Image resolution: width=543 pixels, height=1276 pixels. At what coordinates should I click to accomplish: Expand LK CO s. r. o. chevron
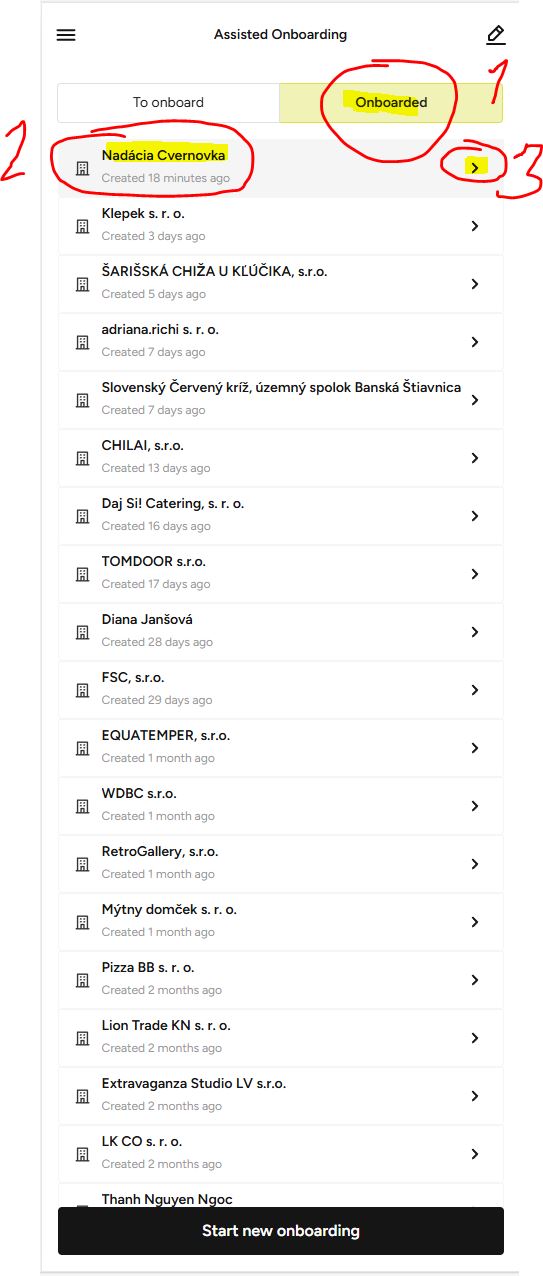[475, 1154]
